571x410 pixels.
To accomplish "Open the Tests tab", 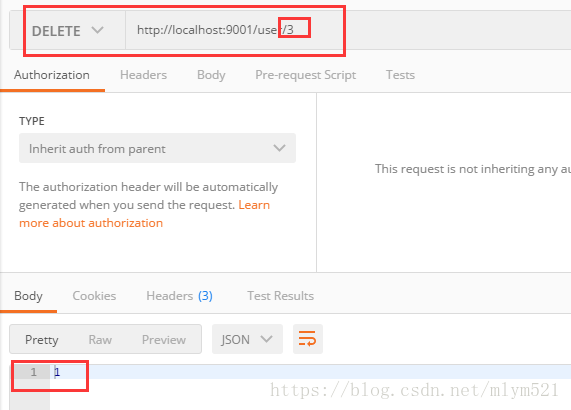I will 400,75.
